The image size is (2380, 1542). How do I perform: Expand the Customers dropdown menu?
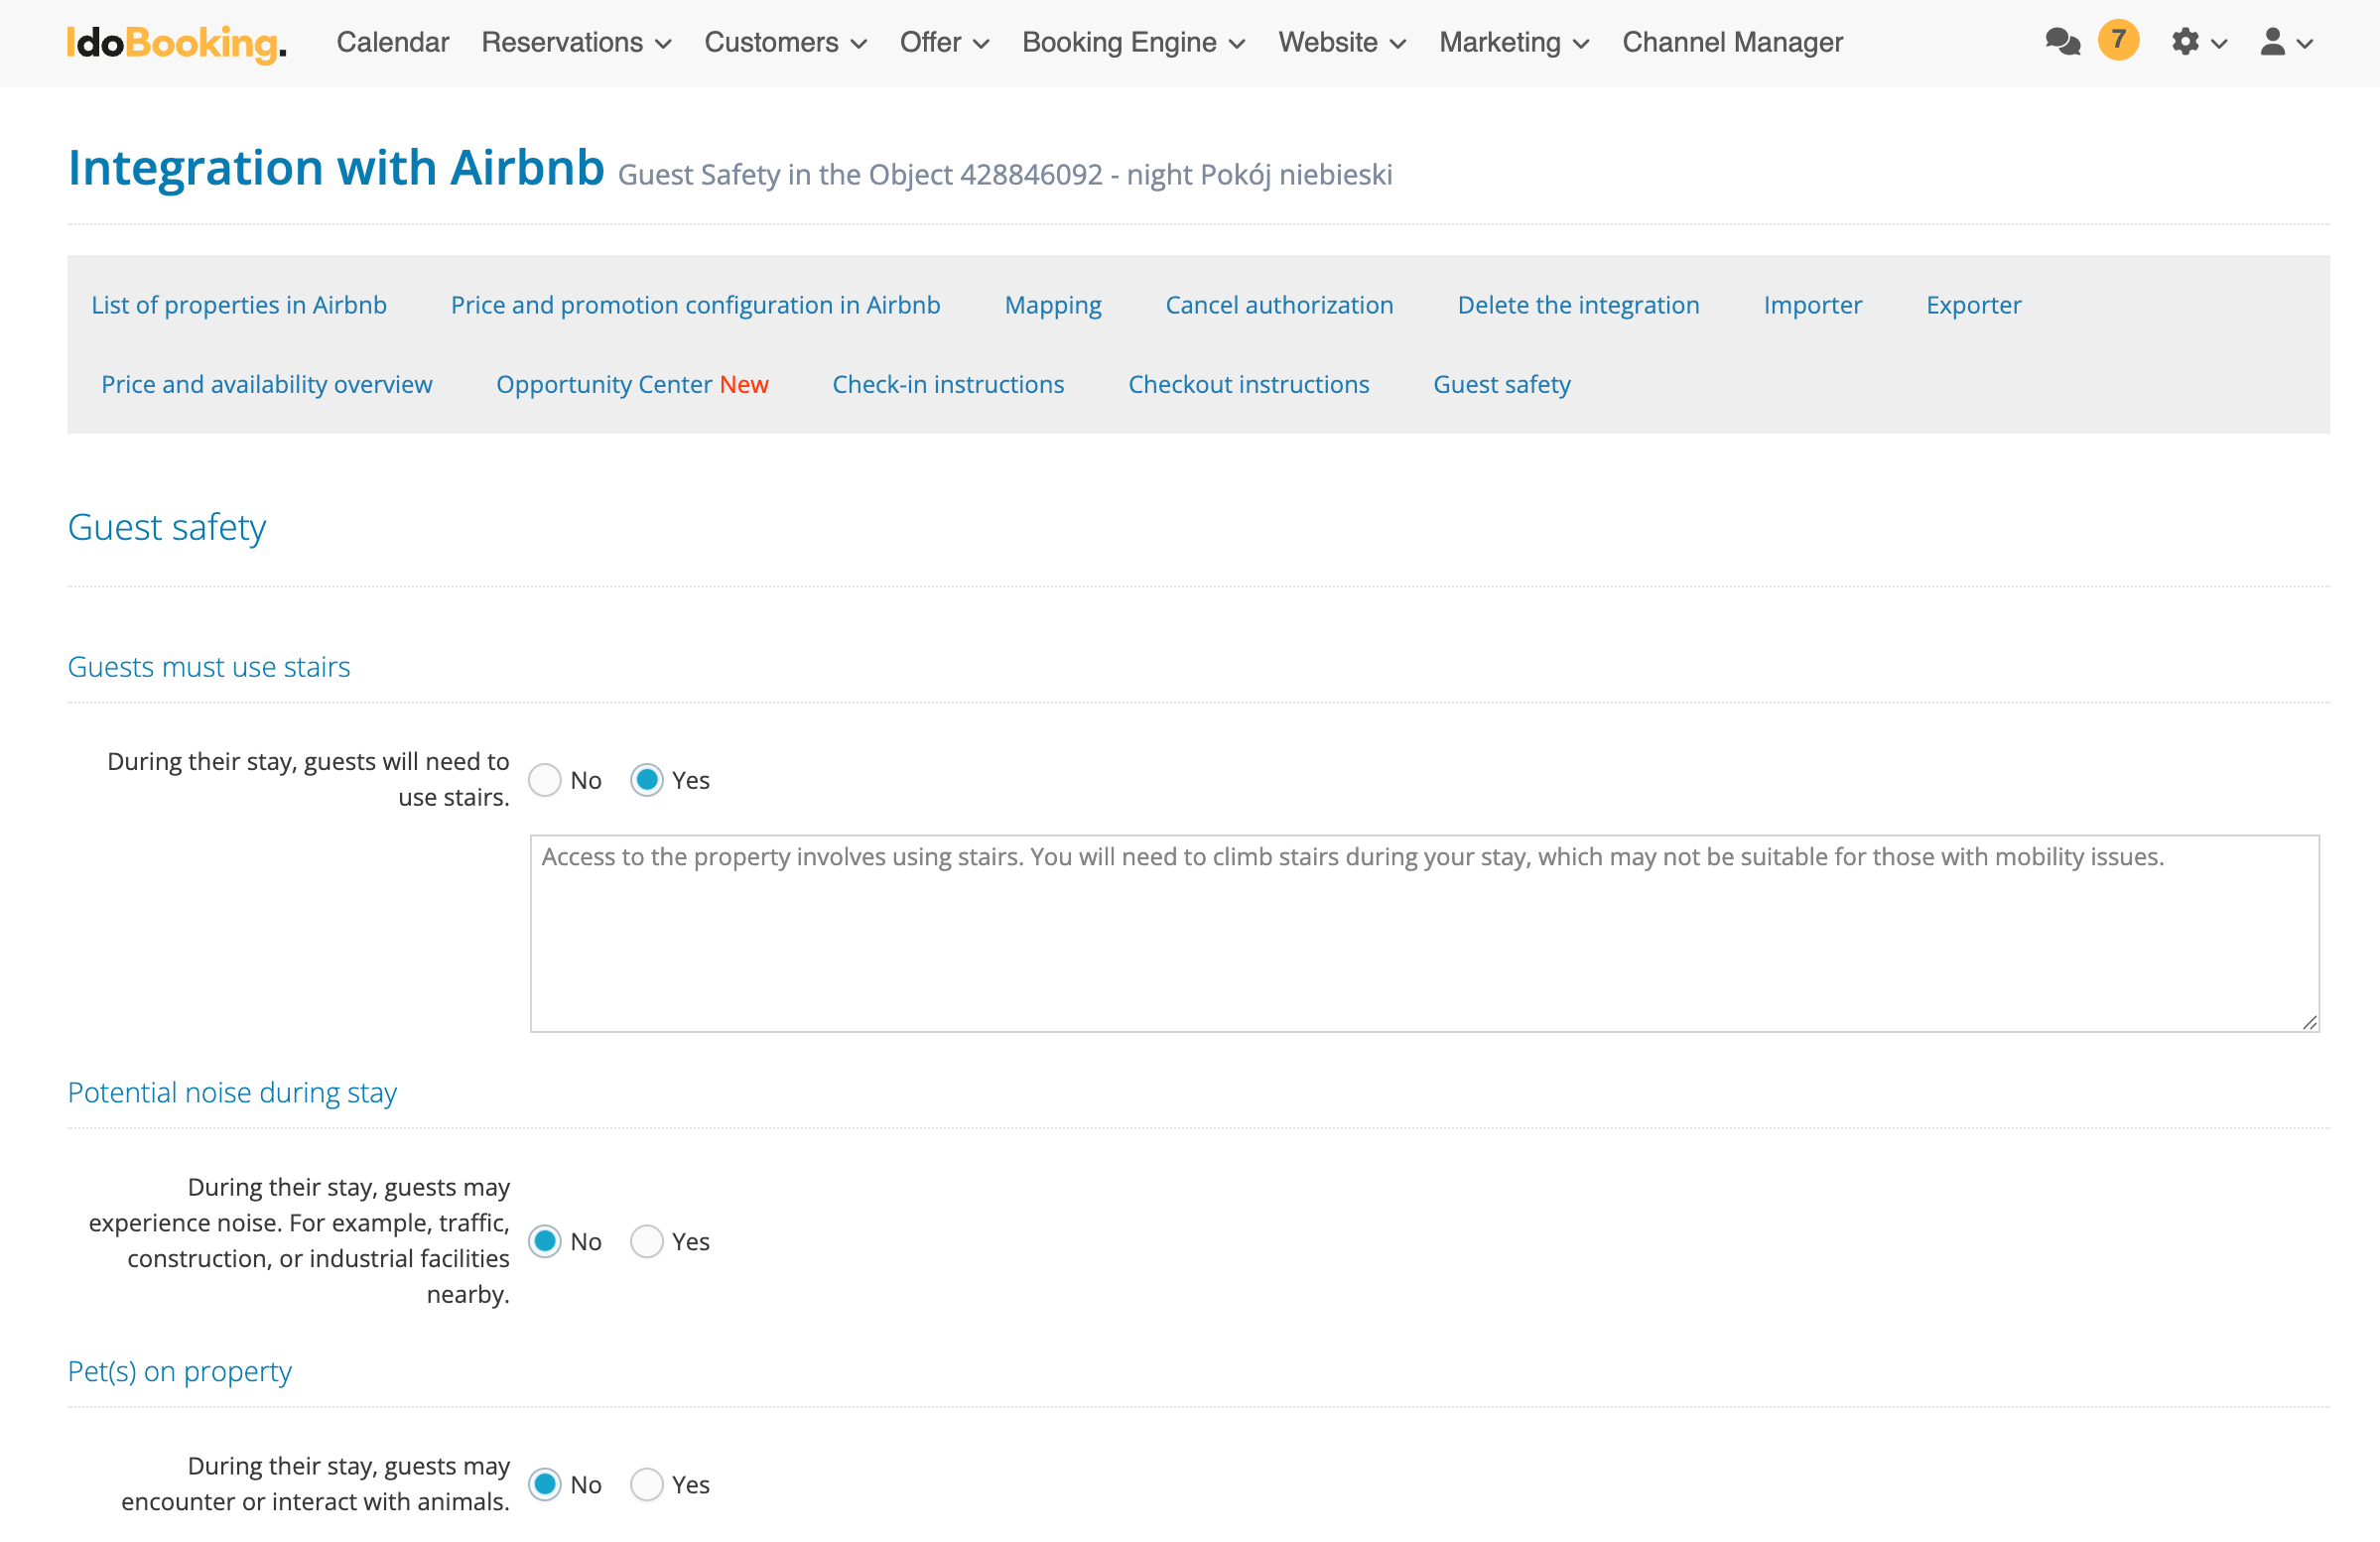click(x=785, y=42)
